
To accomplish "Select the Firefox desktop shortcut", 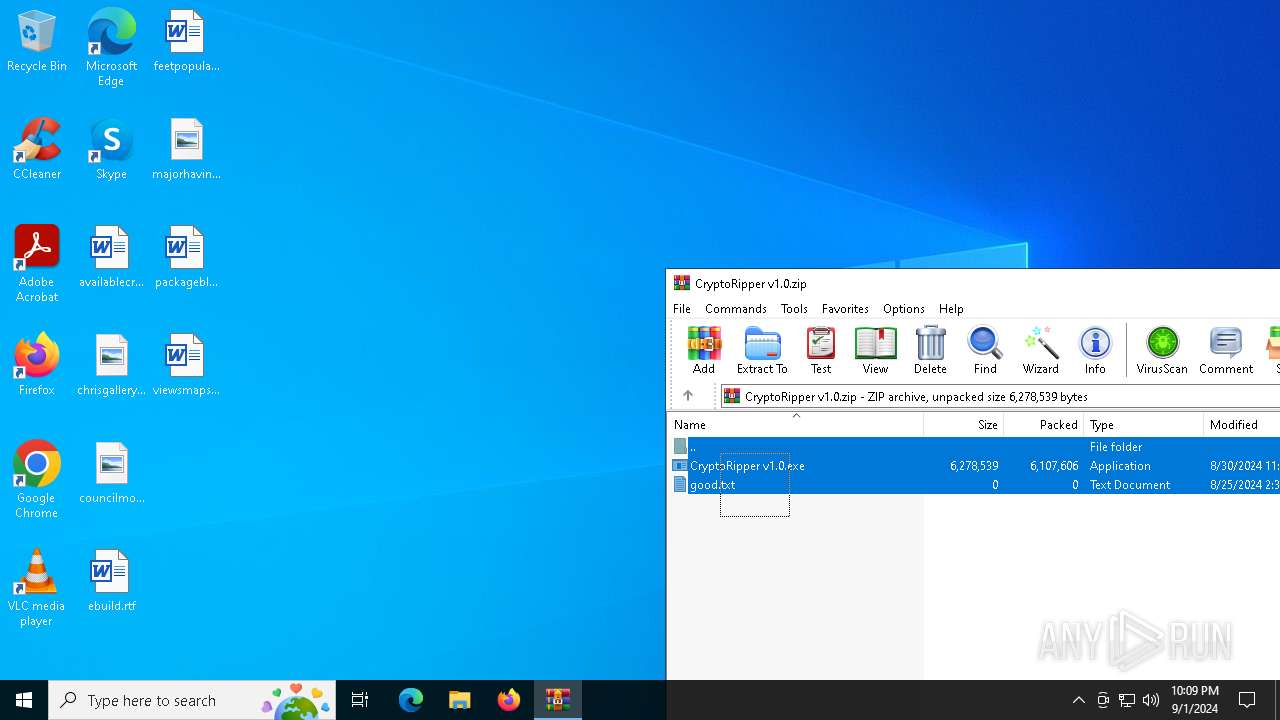I will (x=37, y=365).
